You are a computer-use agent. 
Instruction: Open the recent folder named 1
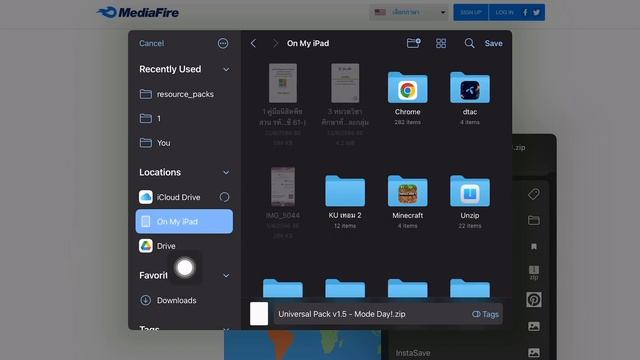click(184, 118)
